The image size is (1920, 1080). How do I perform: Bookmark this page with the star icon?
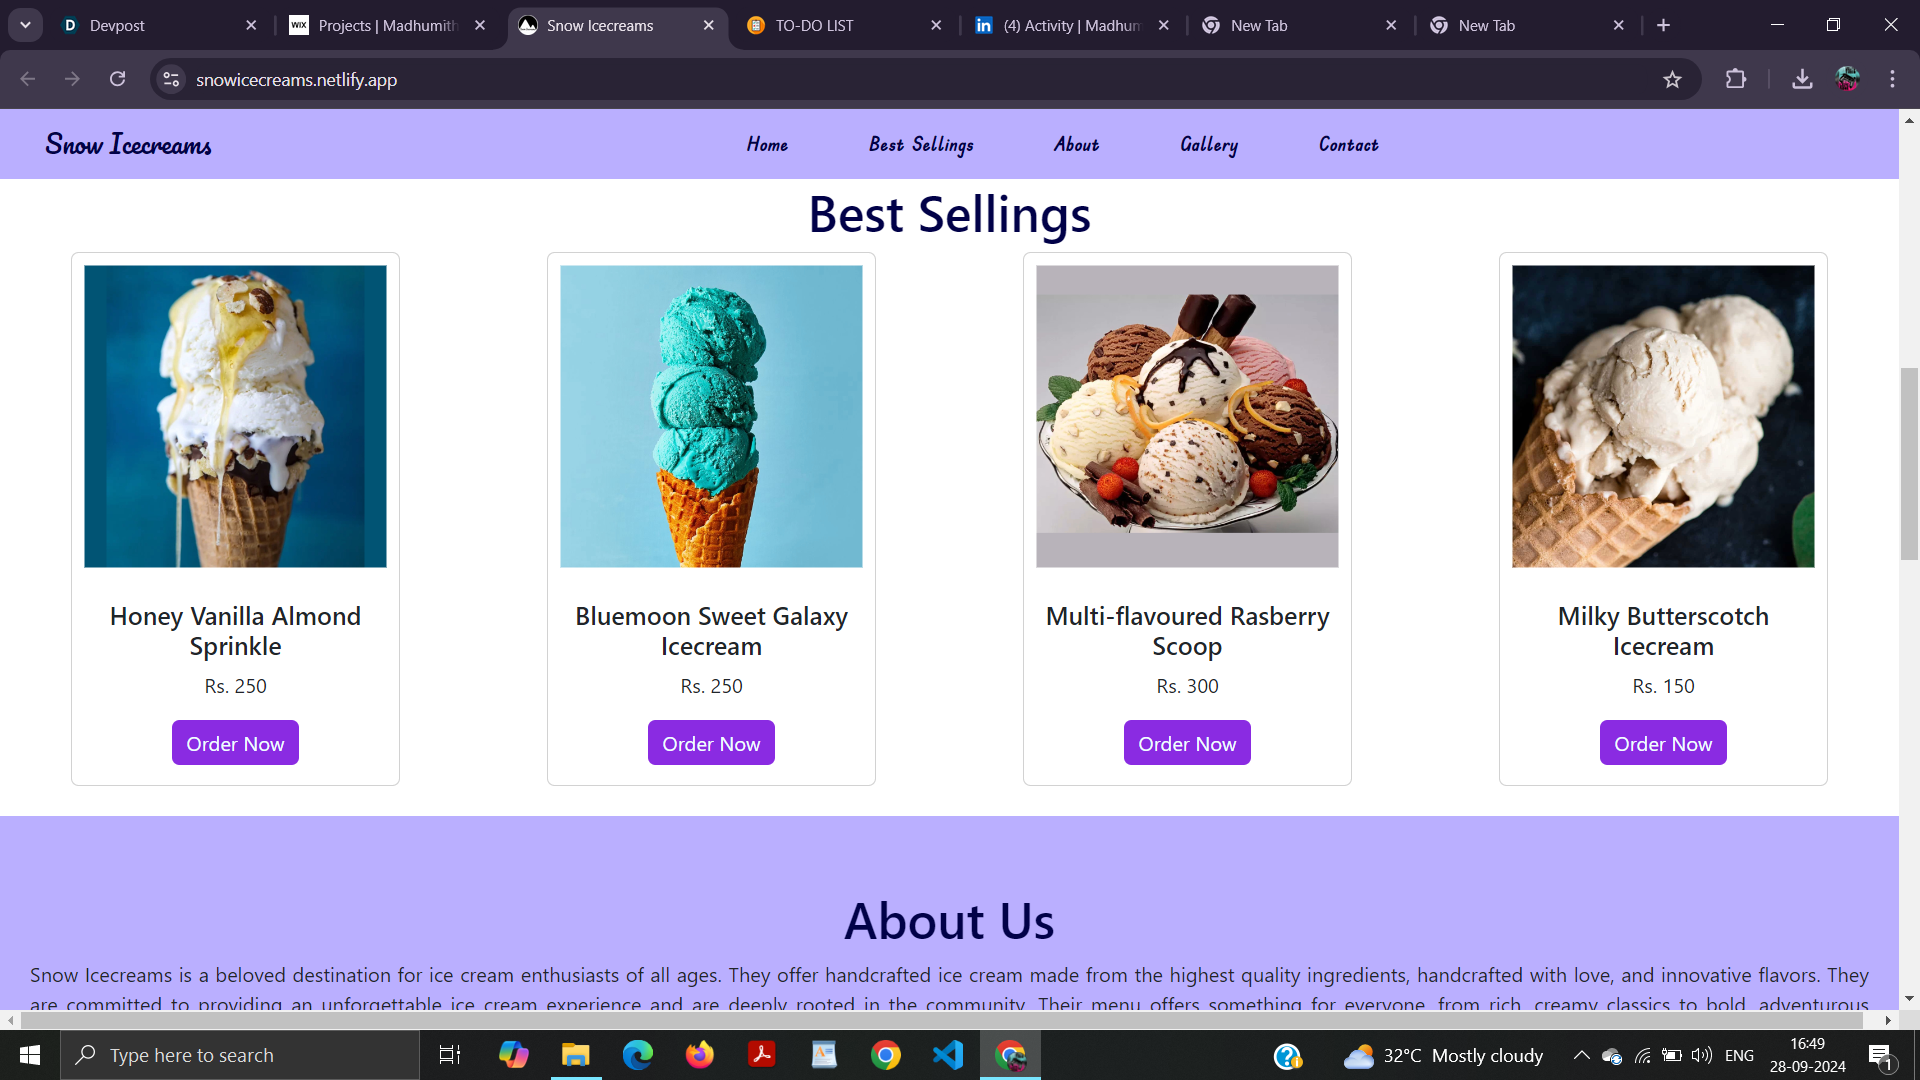1672,80
